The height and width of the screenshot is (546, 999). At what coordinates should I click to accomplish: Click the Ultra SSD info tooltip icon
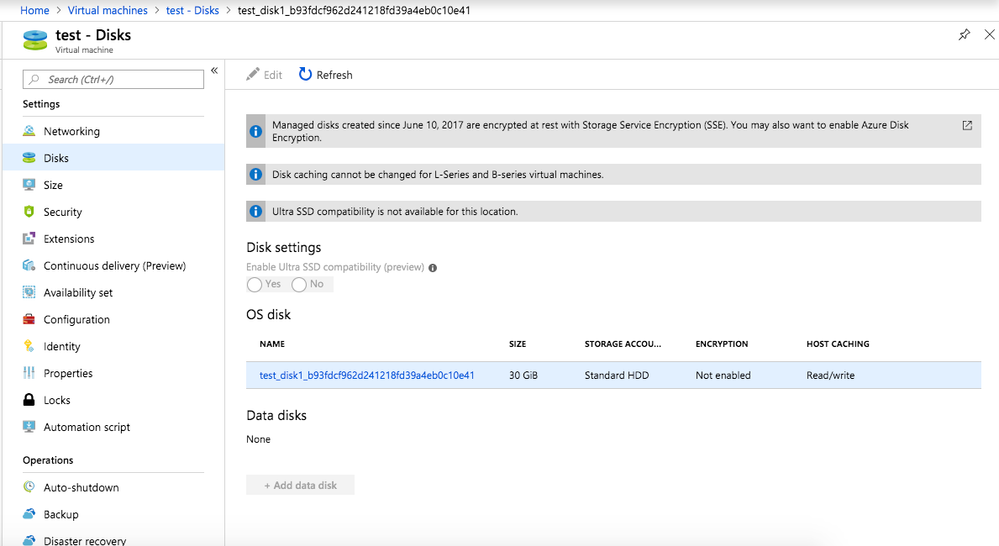pos(433,268)
